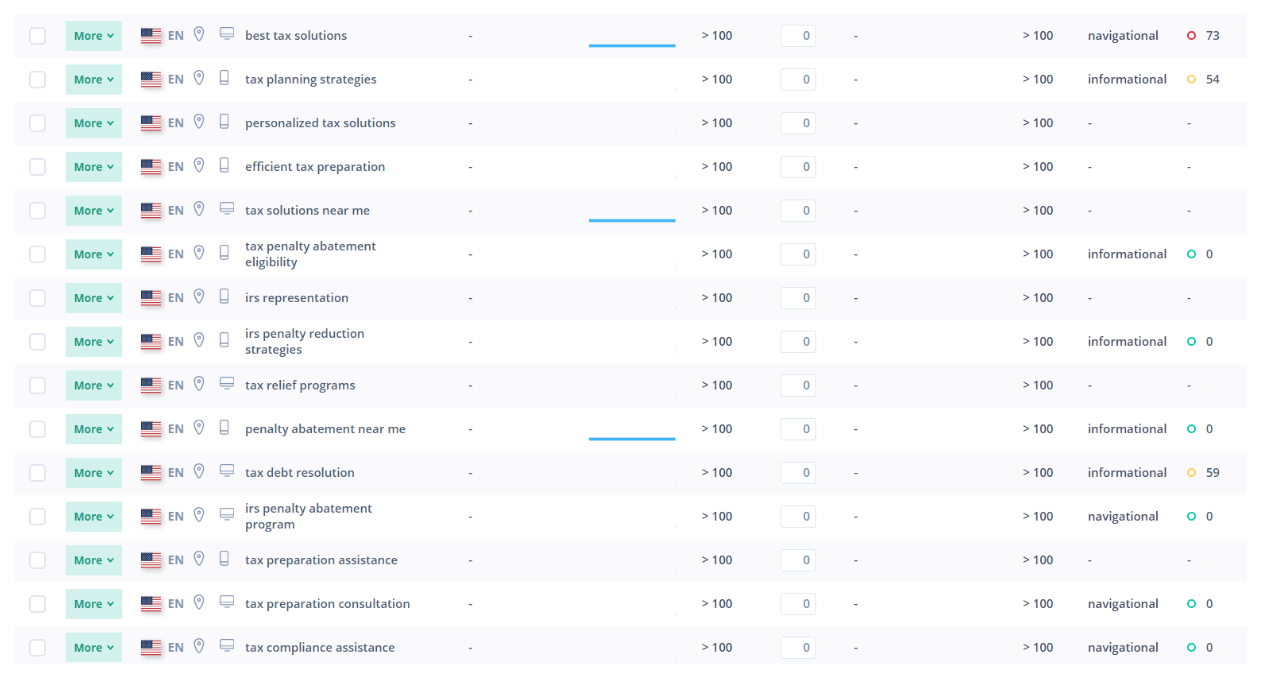The image size is (1282, 681).
Task: Click the 0 field for 'tax relief programs'
Action: point(798,385)
